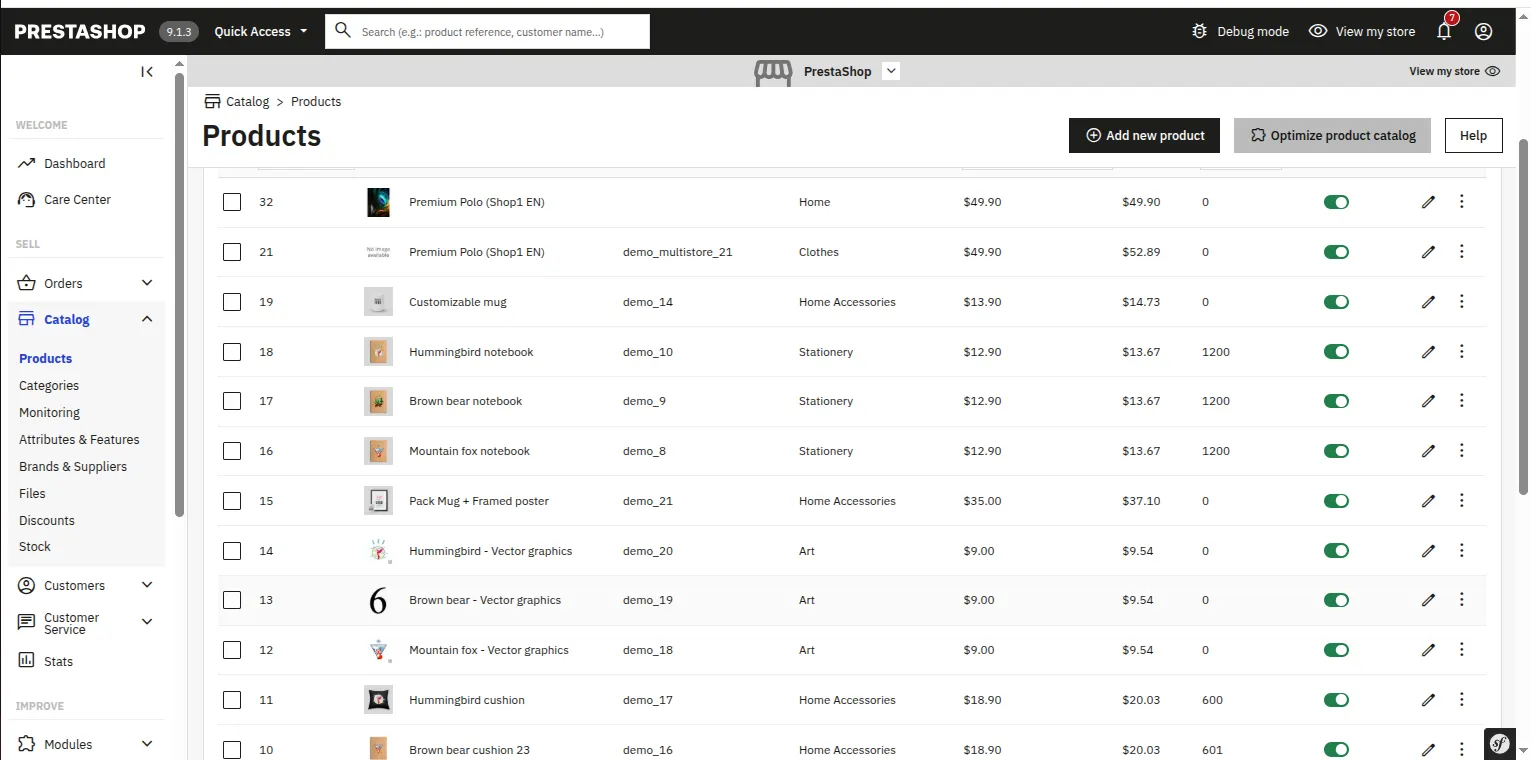The height and width of the screenshot is (760, 1531).
Task: Edit Mountain fox notebook pencil icon
Action: point(1428,451)
